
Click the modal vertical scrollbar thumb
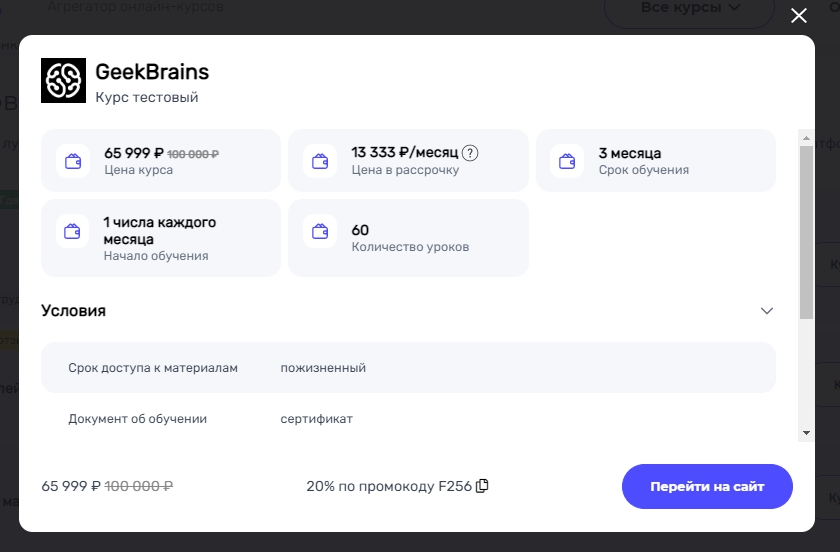tap(806, 230)
